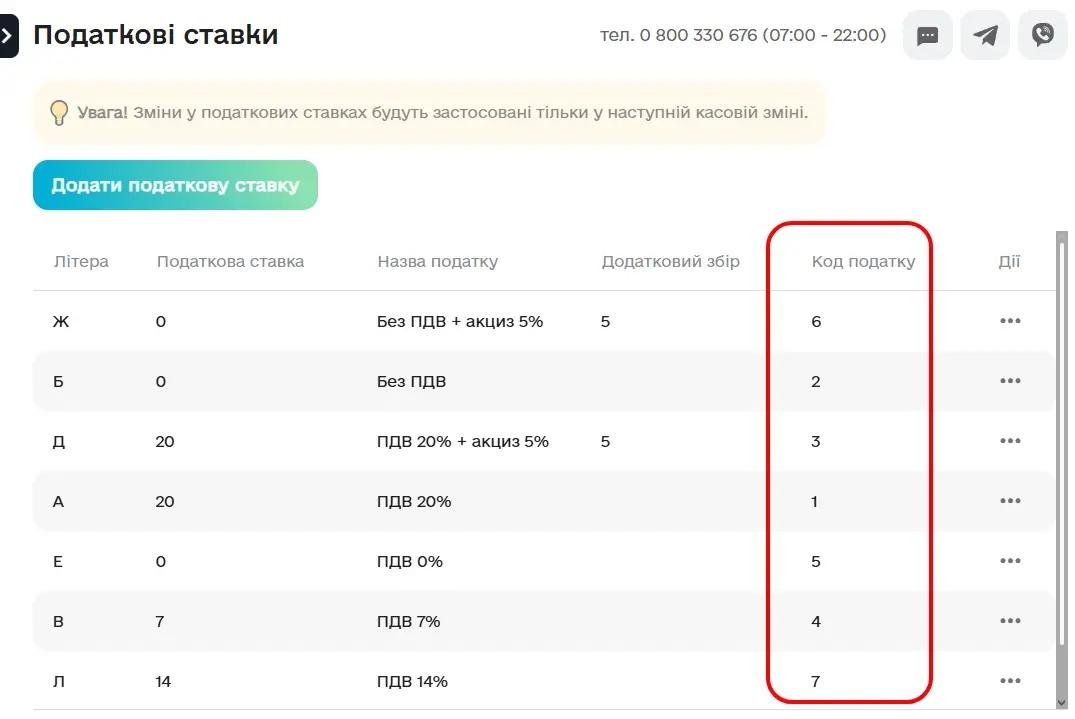This screenshot has width=1075, height=719.
Task: Open the chat message bubble icon
Action: coord(927,35)
